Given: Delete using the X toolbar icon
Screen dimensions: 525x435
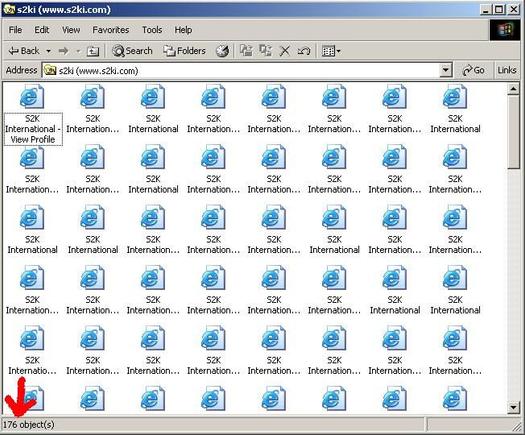Looking at the screenshot, I should (285, 51).
